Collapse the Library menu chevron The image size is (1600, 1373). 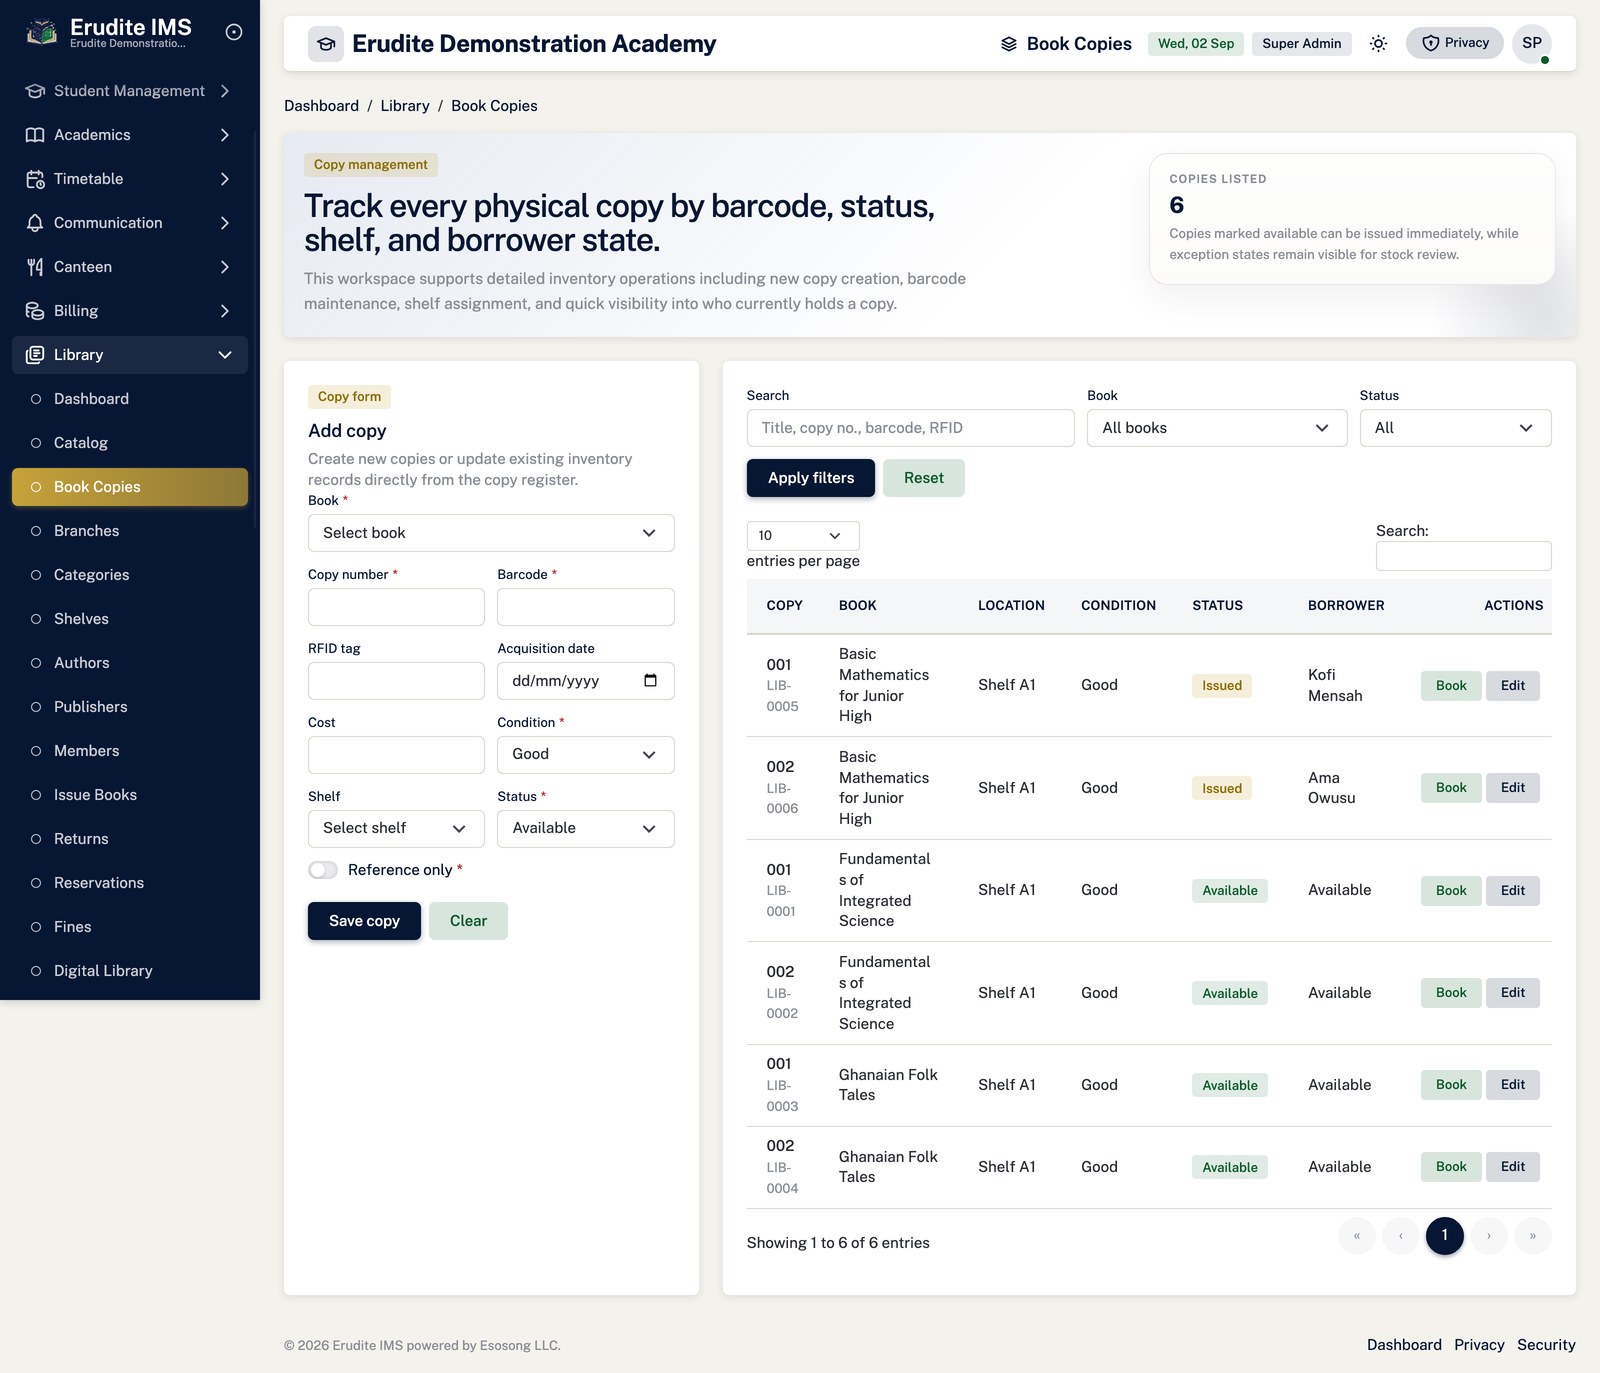[225, 355]
